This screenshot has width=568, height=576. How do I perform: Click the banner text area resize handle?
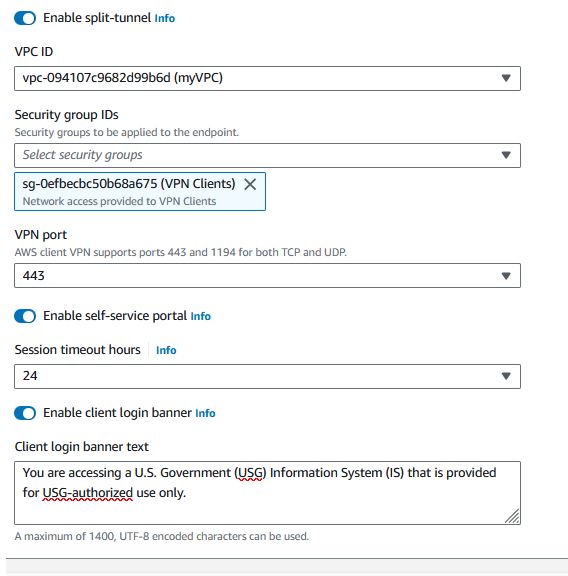pyautogui.click(x=512, y=516)
